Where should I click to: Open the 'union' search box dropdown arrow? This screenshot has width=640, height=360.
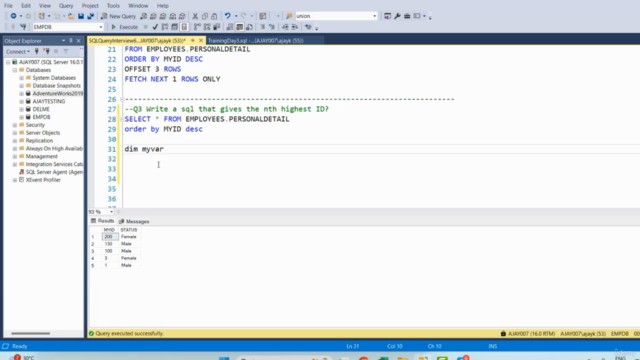(x=374, y=16)
